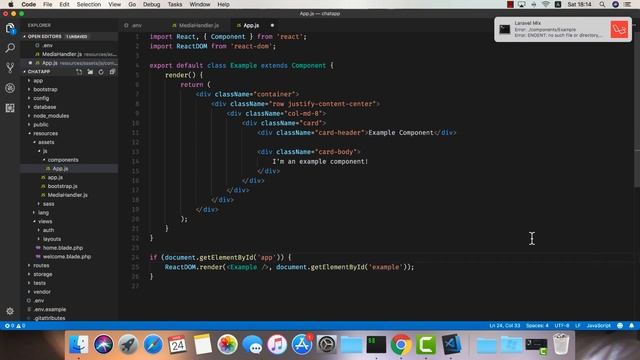
Task: Click New File icon in CHATAPP header
Action: click(x=79, y=72)
